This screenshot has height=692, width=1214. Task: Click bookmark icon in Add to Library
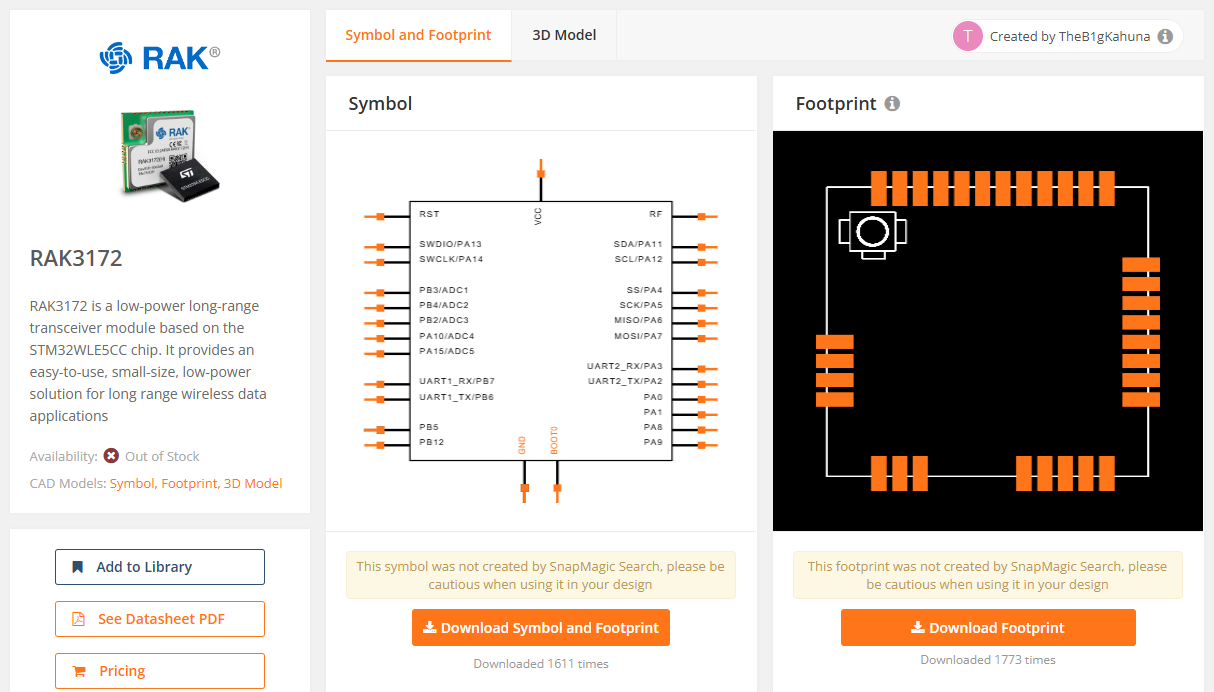pyautogui.click(x=78, y=567)
